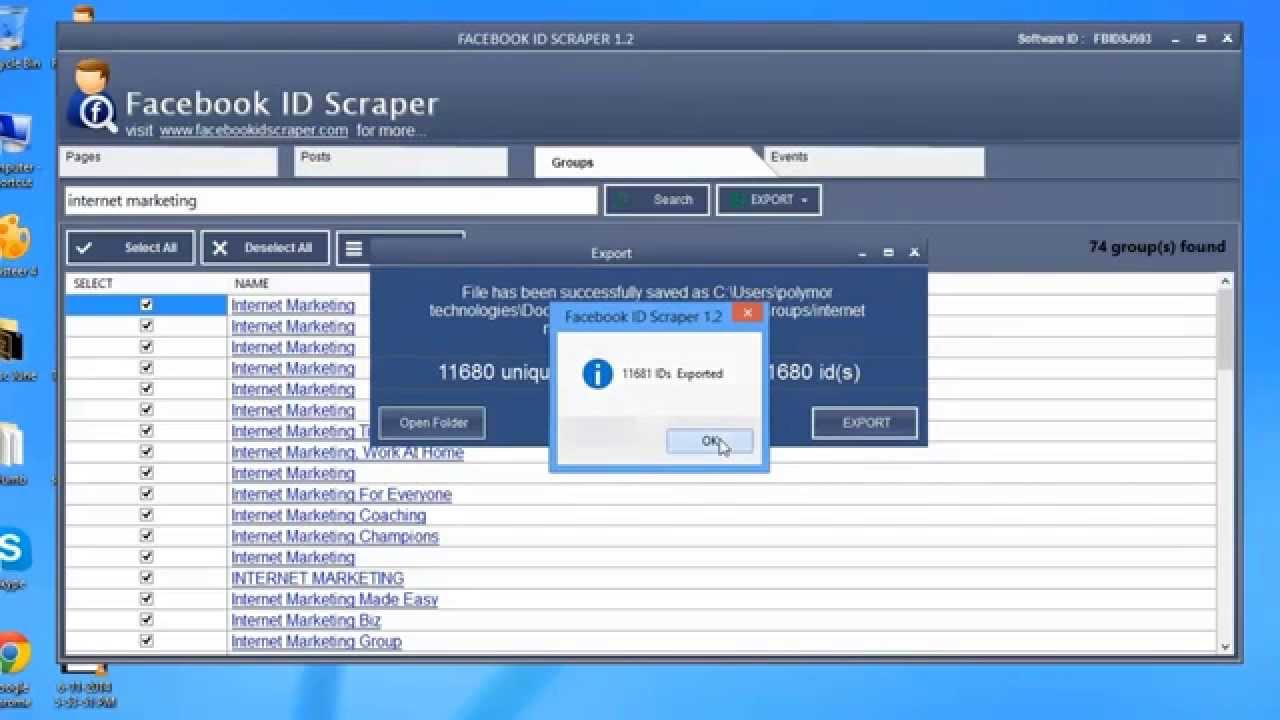The width and height of the screenshot is (1280, 720).
Task: Select the Skype desktop icon
Action: pos(14,559)
